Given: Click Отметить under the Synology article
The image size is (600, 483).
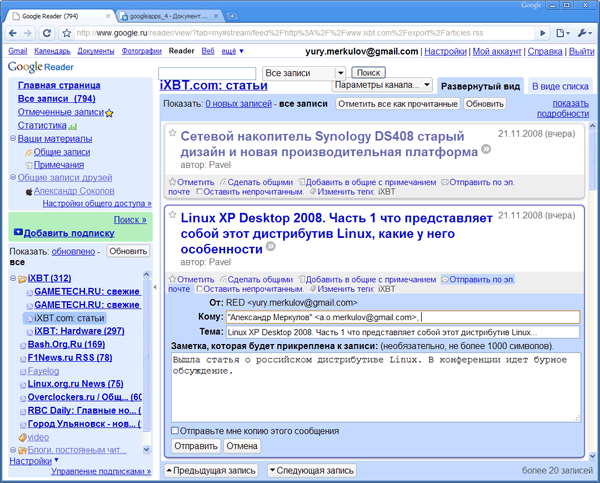Looking at the screenshot, I should pyautogui.click(x=192, y=182).
